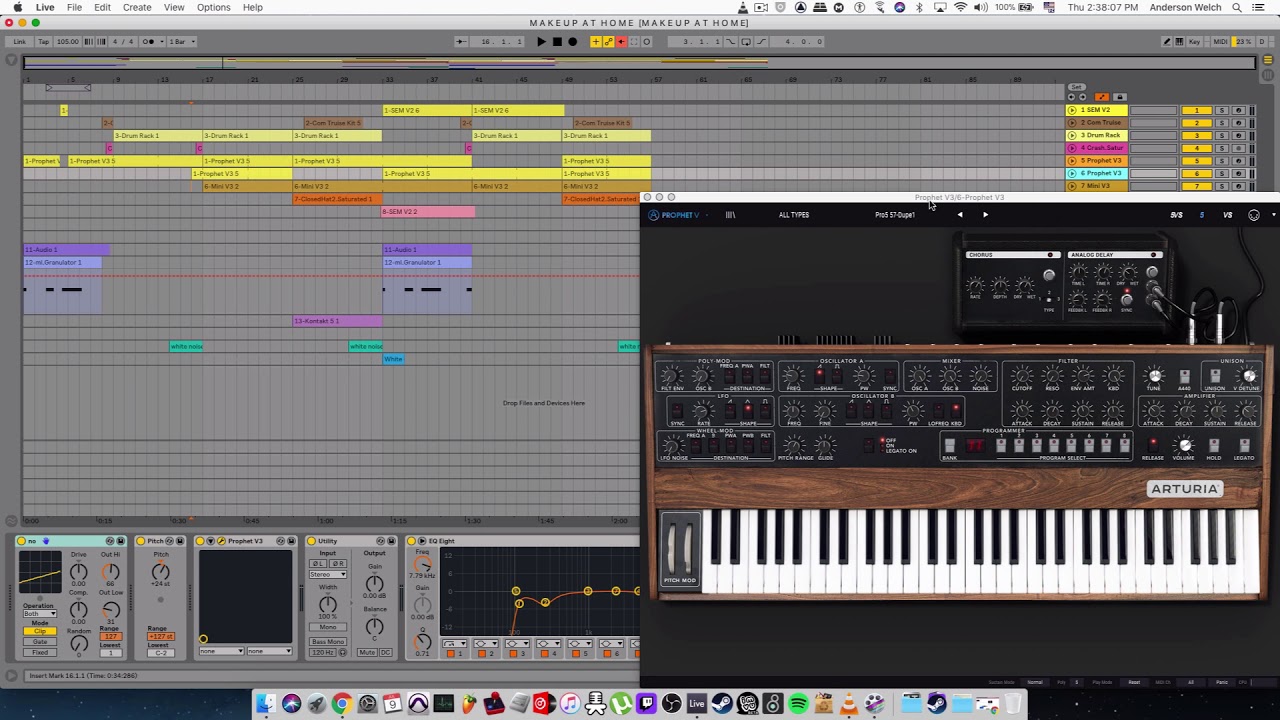Toggle the Lock Envelopes button
Viewport: 1280px width, 720px height.
[1120, 97]
